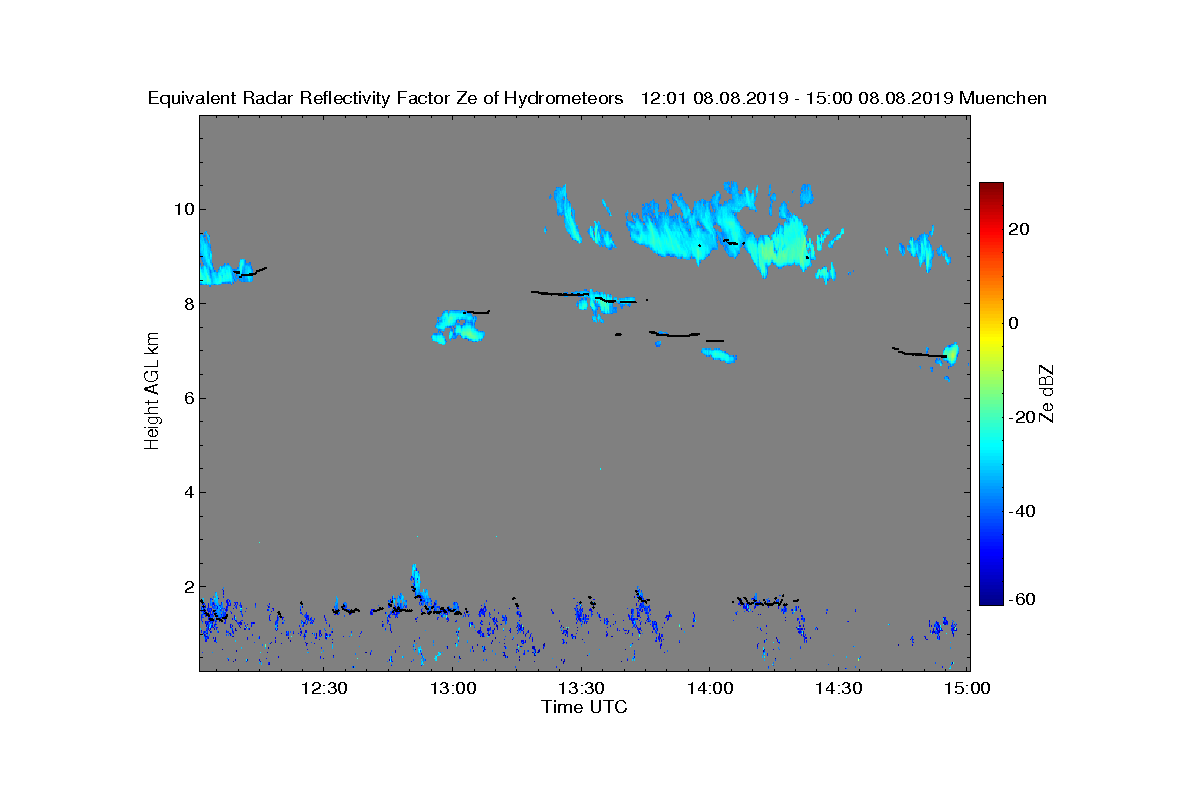Click the 15:00 time tick label

tap(967, 689)
